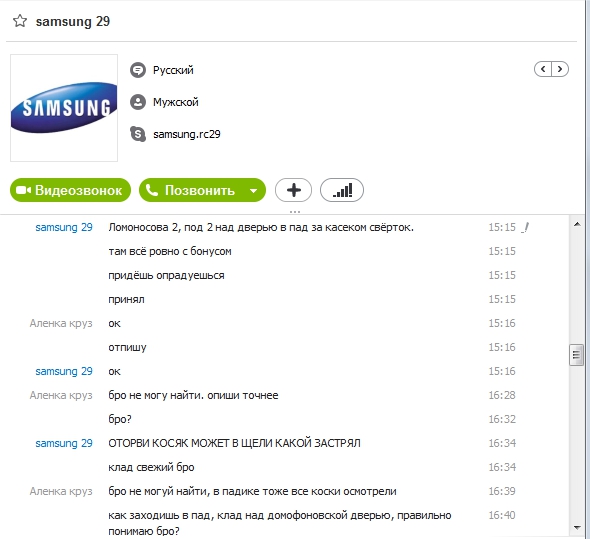The width and height of the screenshot is (590, 539).
Task: Toggle the favorite star next to samsung 29
Action: click(x=20, y=21)
